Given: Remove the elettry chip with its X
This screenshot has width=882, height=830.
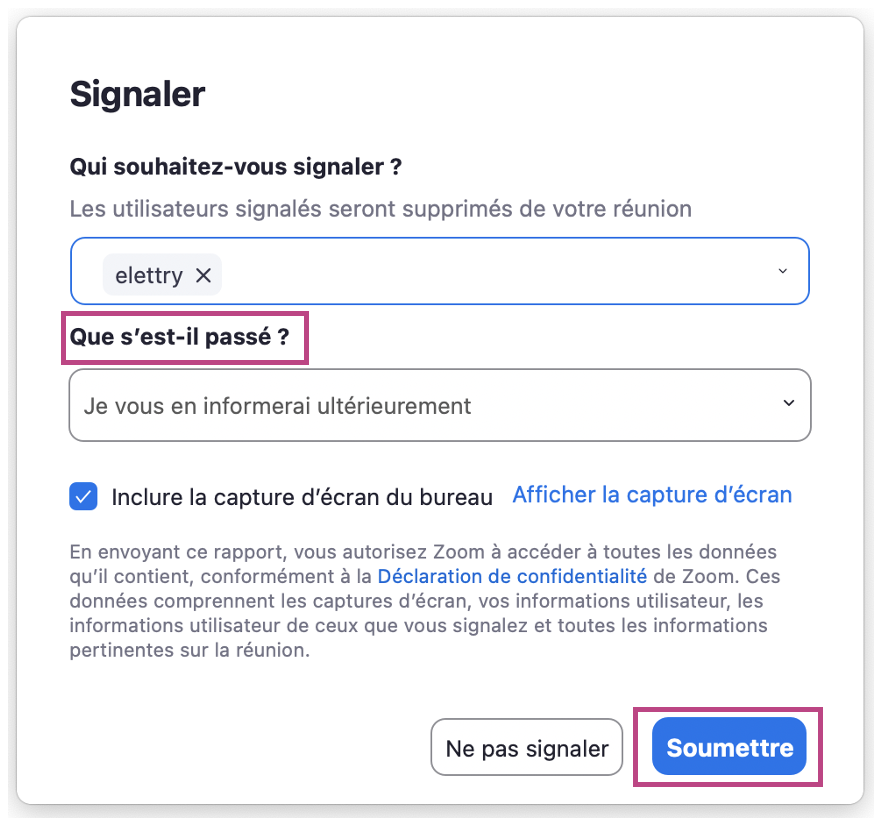Looking at the screenshot, I should [x=203, y=275].
